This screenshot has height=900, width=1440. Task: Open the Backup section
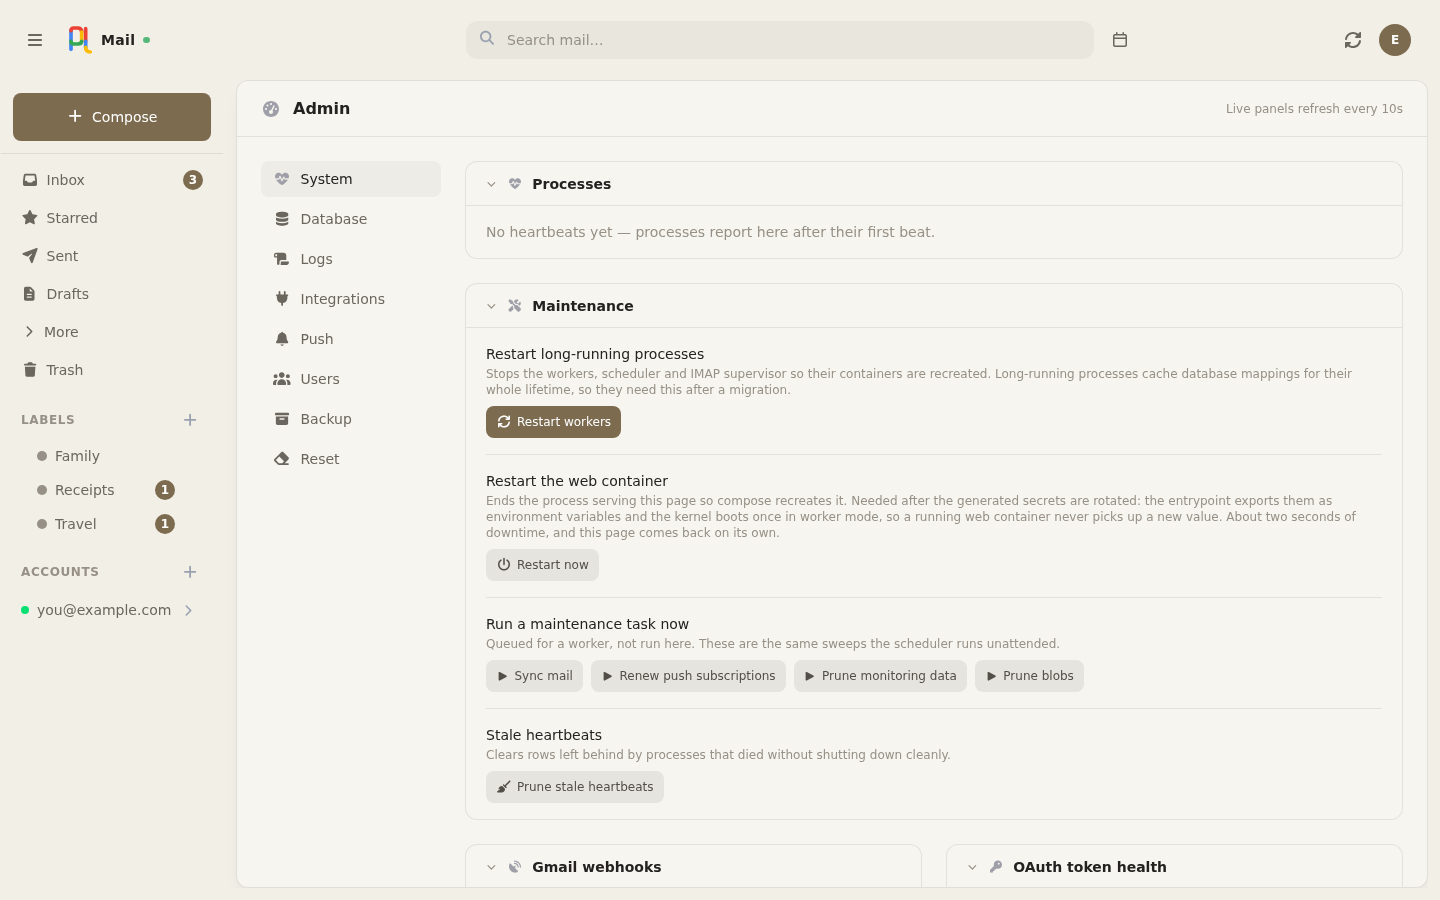pyautogui.click(x=351, y=419)
